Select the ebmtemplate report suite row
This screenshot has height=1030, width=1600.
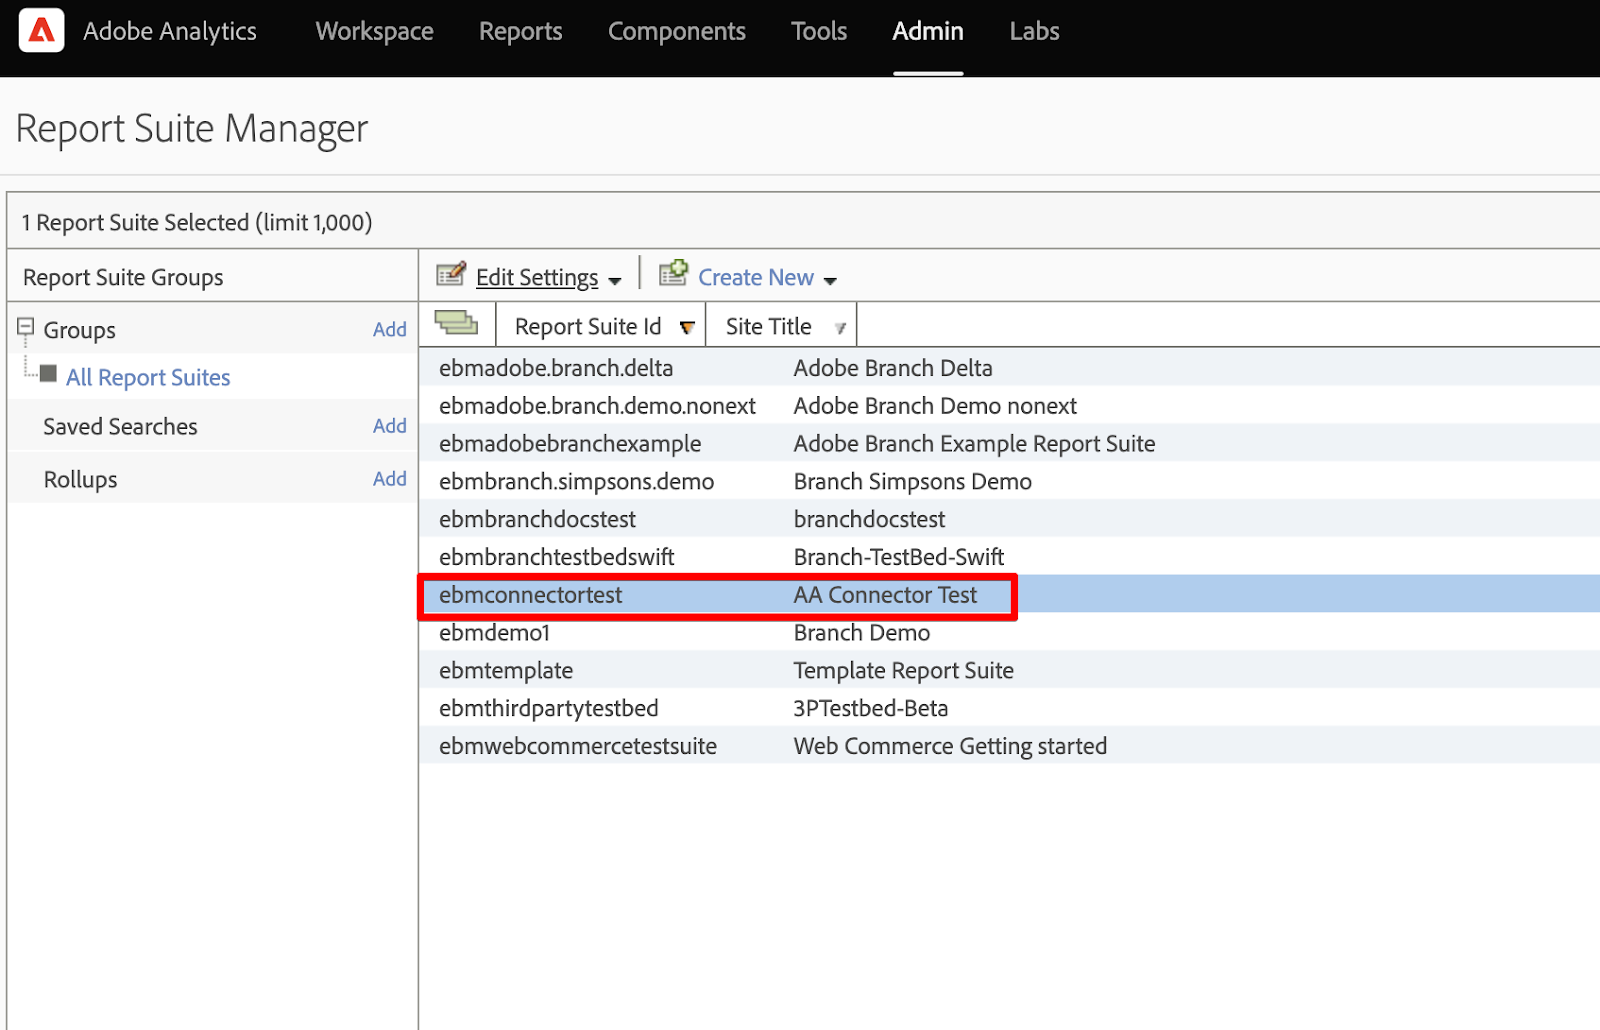[x=506, y=671]
